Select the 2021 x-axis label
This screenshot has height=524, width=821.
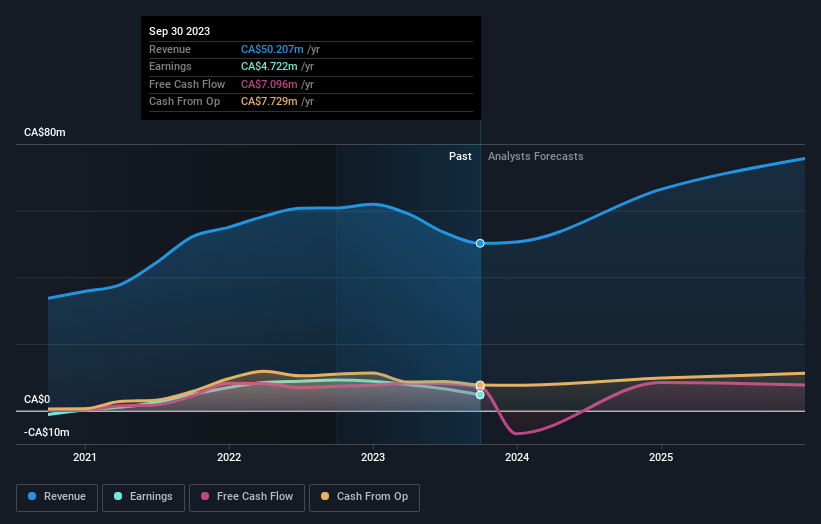(x=85, y=458)
